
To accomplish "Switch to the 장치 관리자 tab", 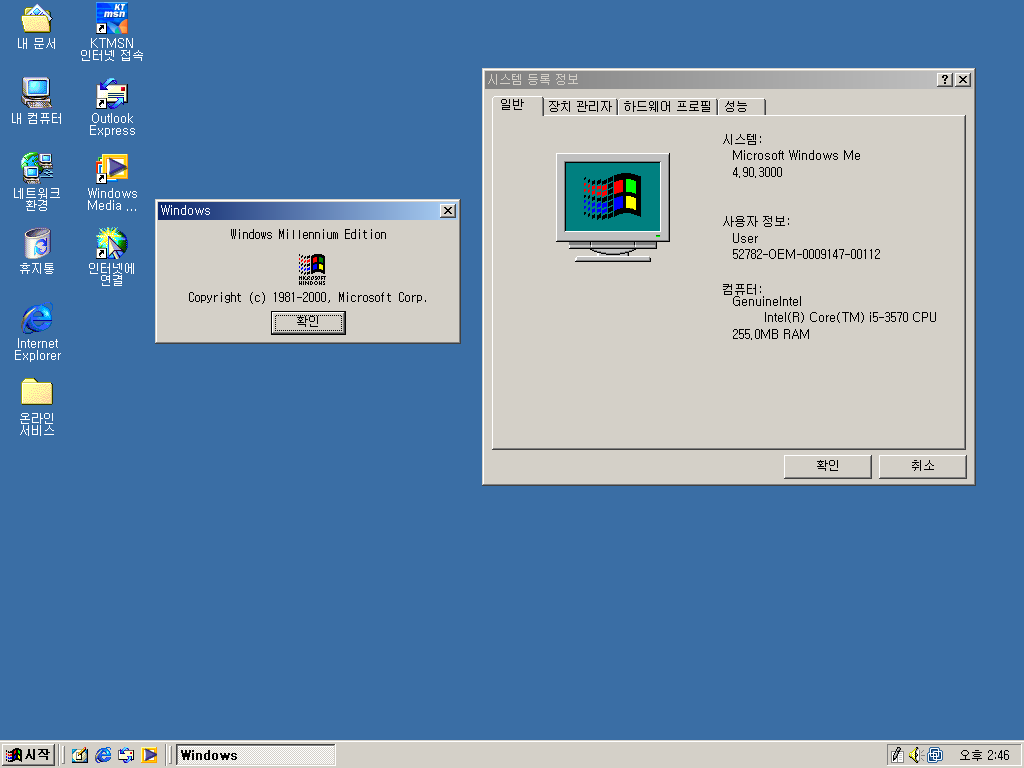I will (580, 106).
